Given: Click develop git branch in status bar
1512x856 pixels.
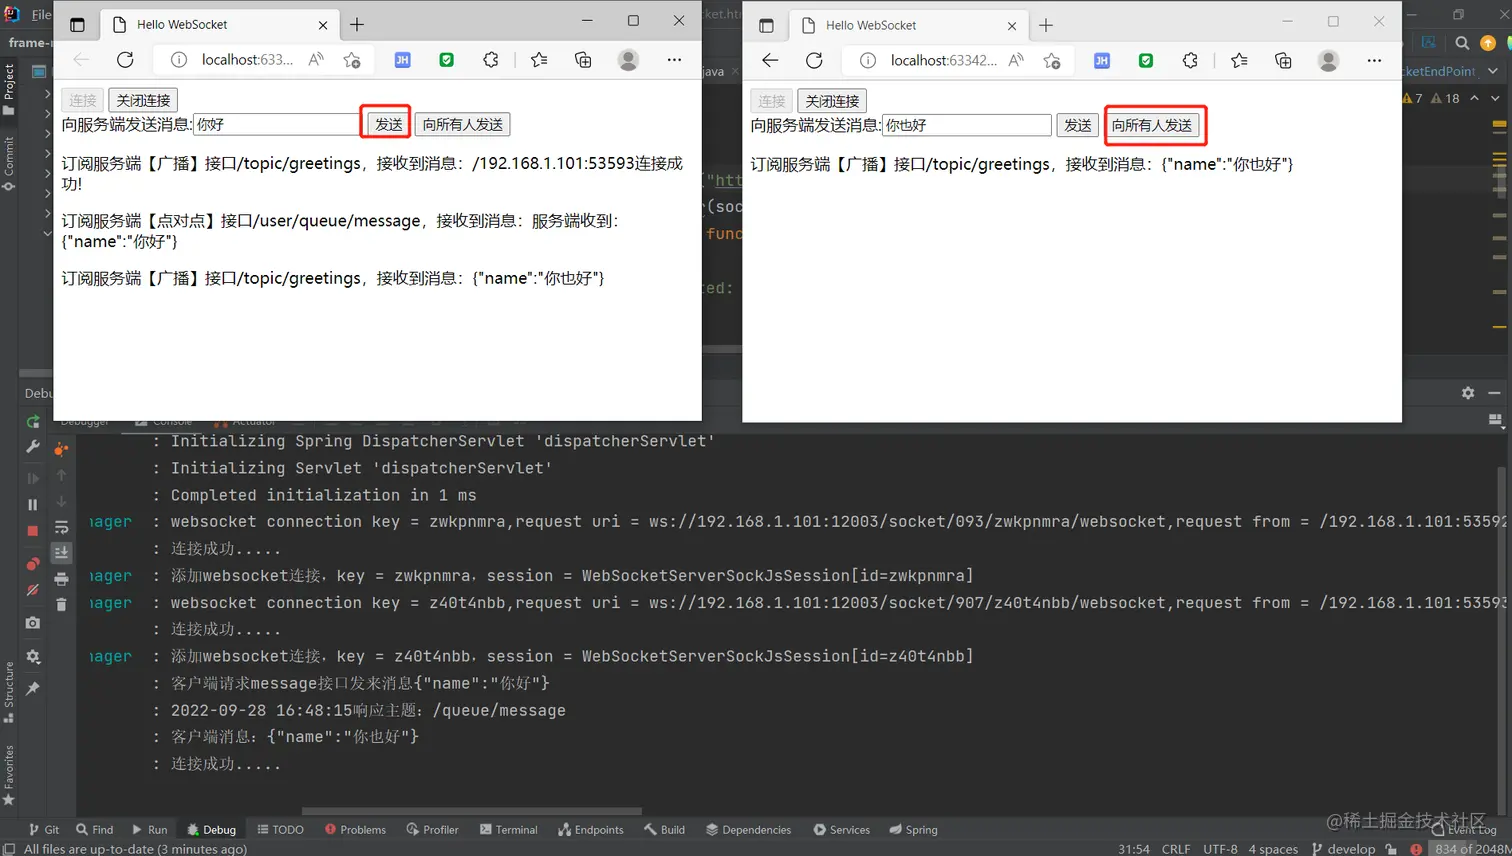Looking at the screenshot, I should pos(1343,849).
